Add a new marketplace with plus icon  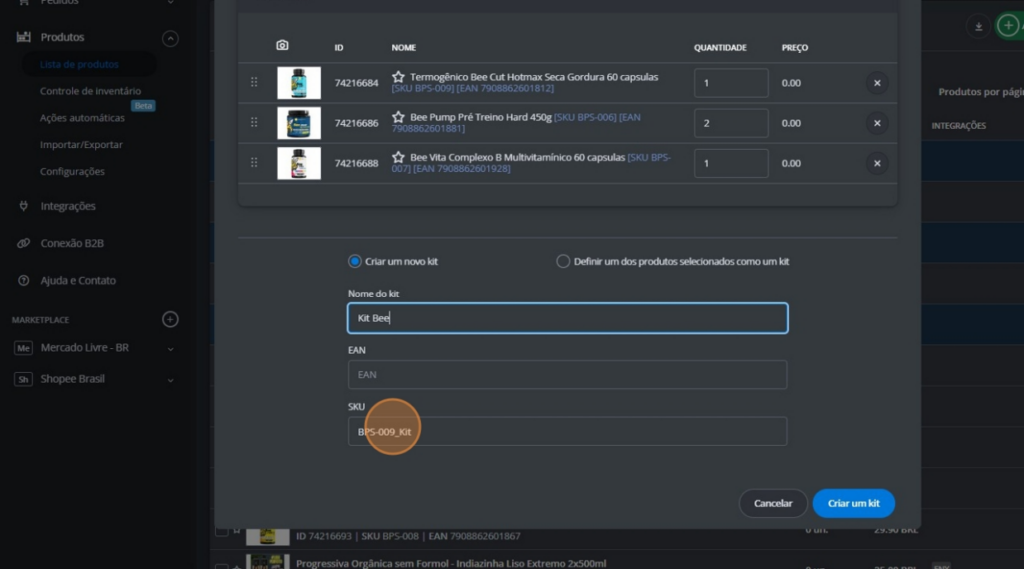click(x=170, y=319)
